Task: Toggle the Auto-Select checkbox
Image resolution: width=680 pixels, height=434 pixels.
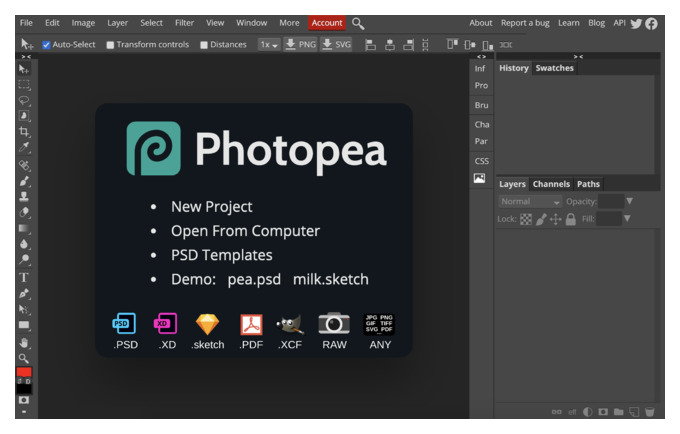Action: (46, 45)
